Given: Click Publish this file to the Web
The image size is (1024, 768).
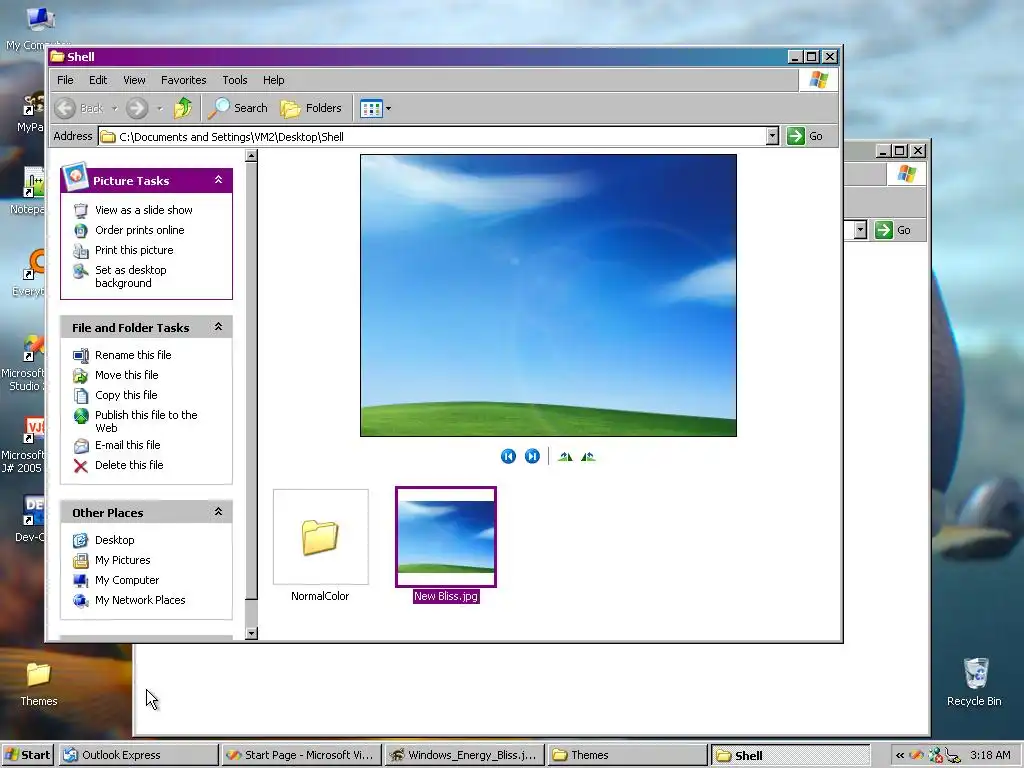Looking at the screenshot, I should coord(146,421).
